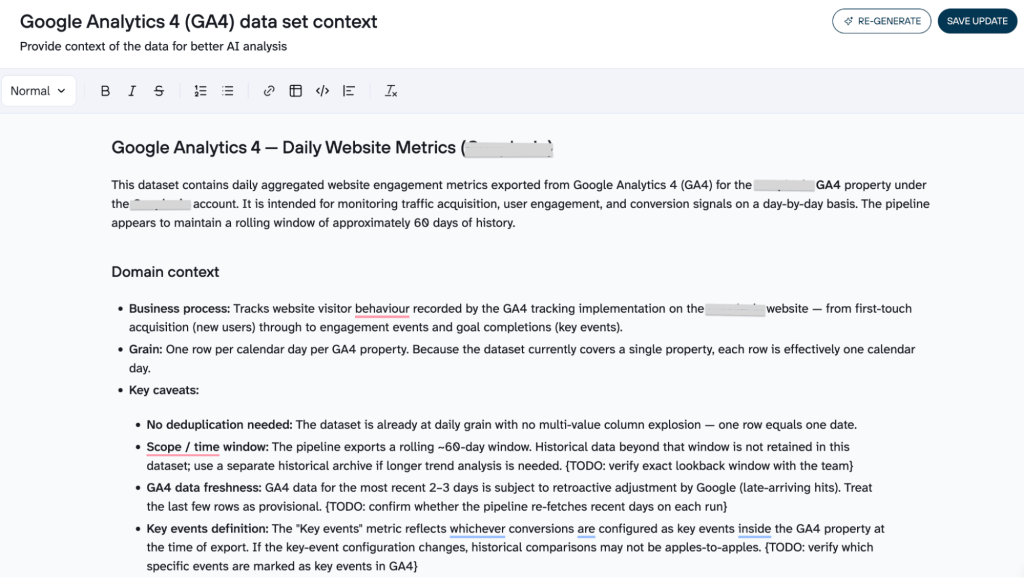Screen dimensions: 1024x578
Task: Click the underlined word whichever
Action: point(477,528)
